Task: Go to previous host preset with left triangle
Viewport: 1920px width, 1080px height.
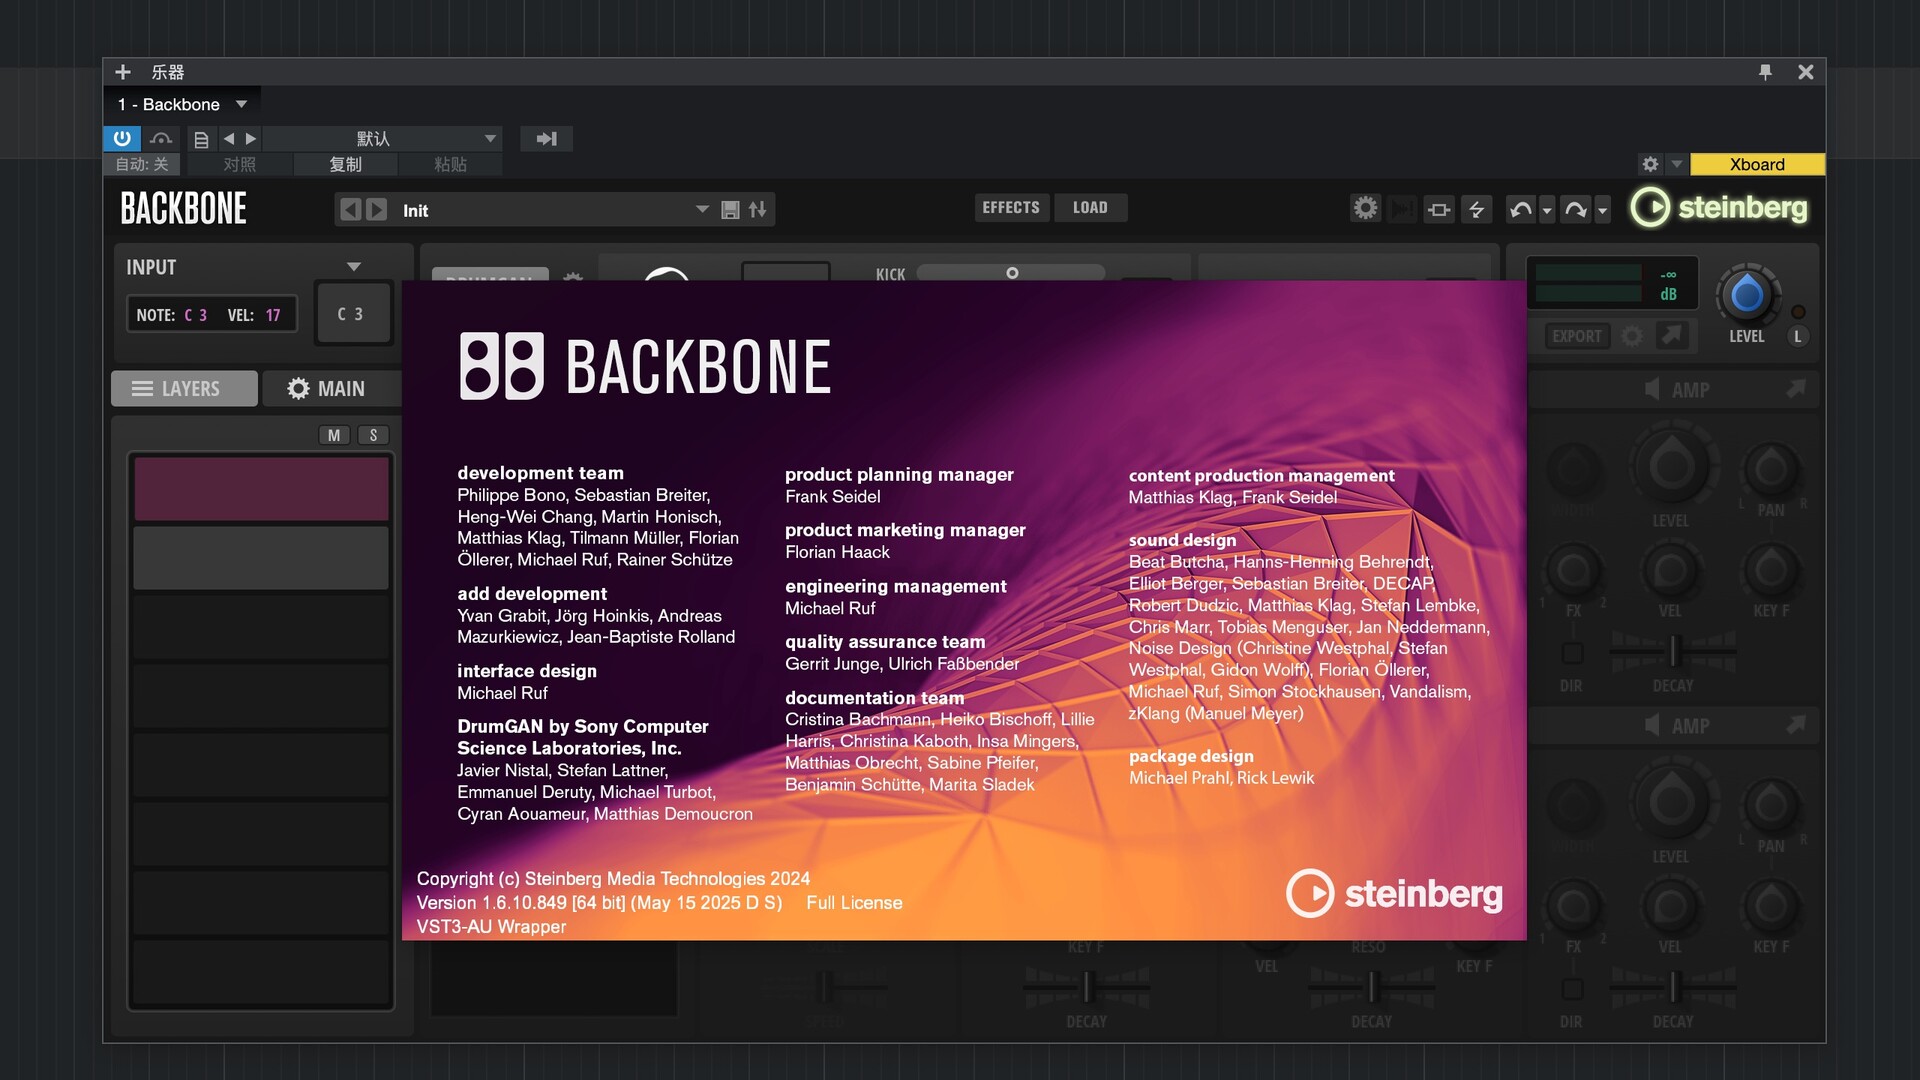Action: [x=229, y=139]
